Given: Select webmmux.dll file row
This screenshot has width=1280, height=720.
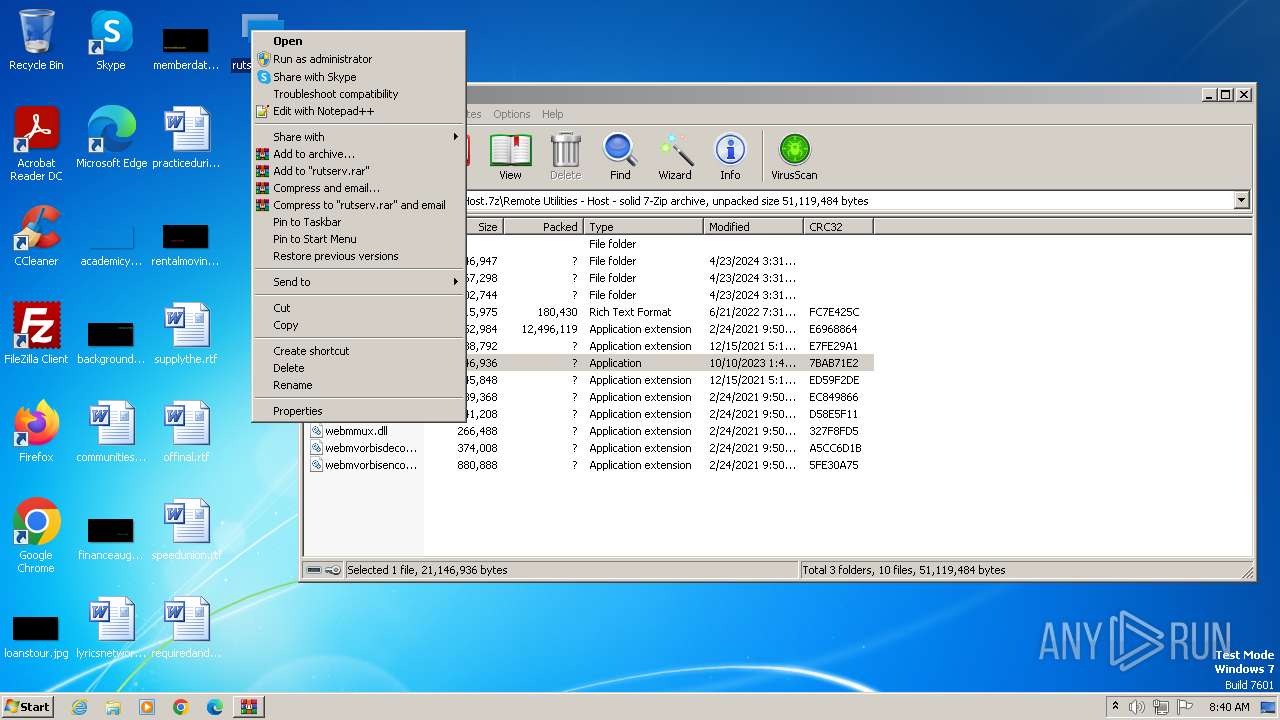Looking at the screenshot, I should [588, 431].
